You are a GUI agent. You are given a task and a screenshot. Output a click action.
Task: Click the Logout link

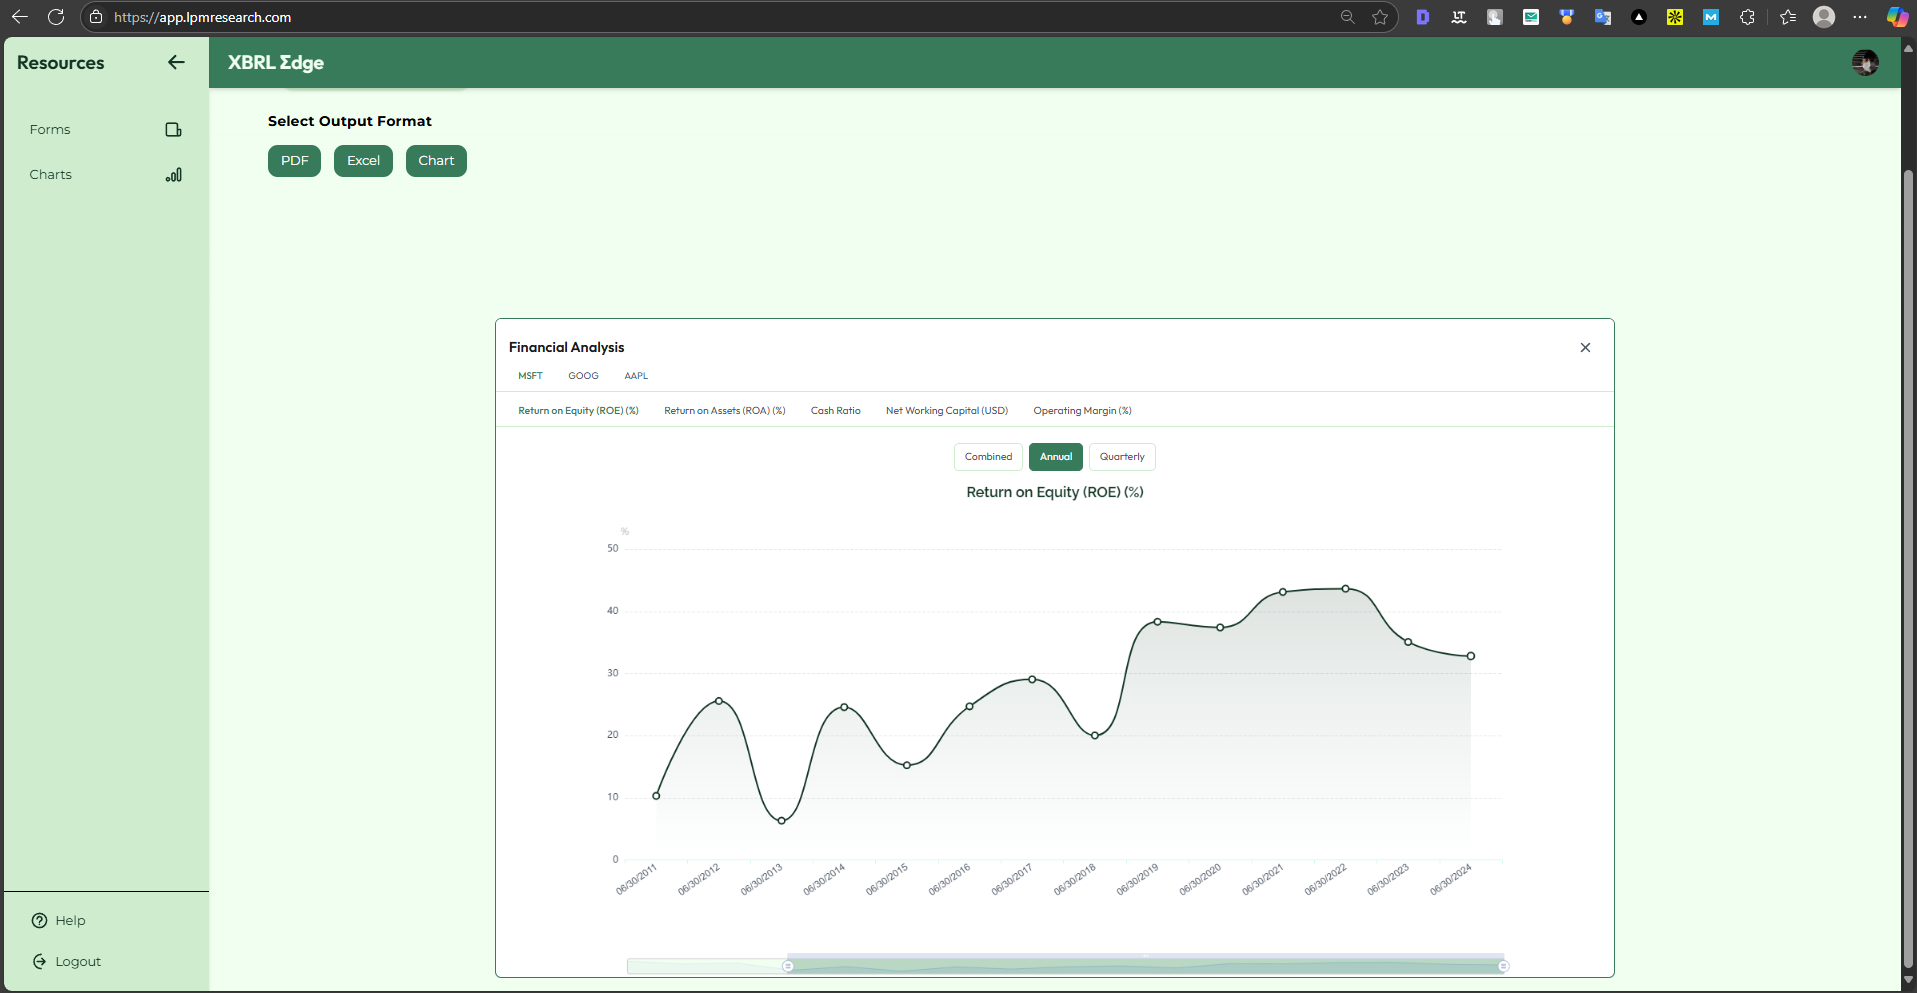tap(78, 962)
